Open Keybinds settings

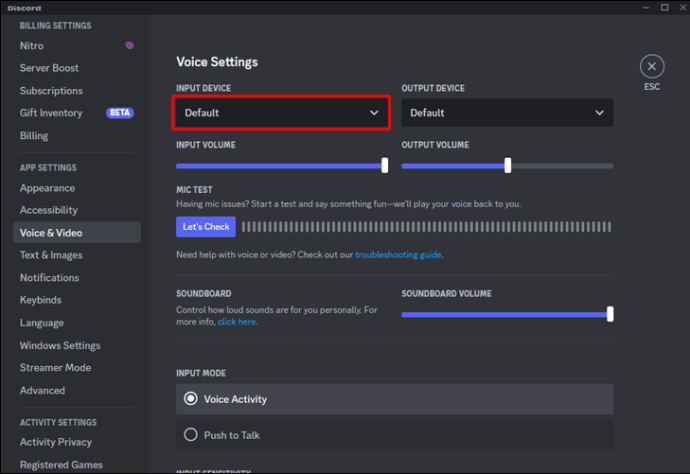coord(40,300)
